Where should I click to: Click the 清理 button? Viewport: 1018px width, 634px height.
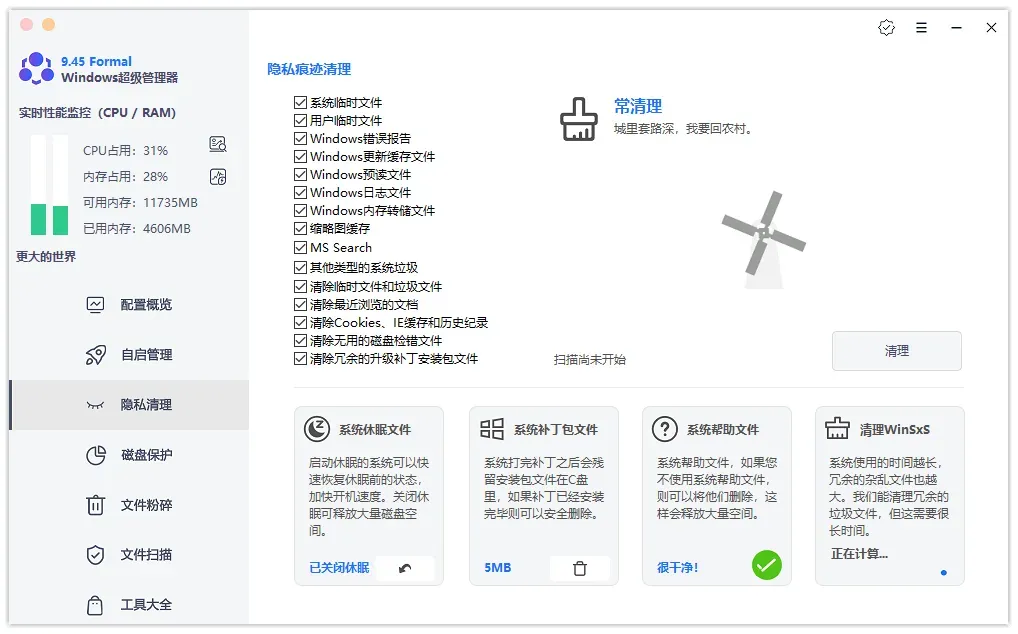(897, 351)
